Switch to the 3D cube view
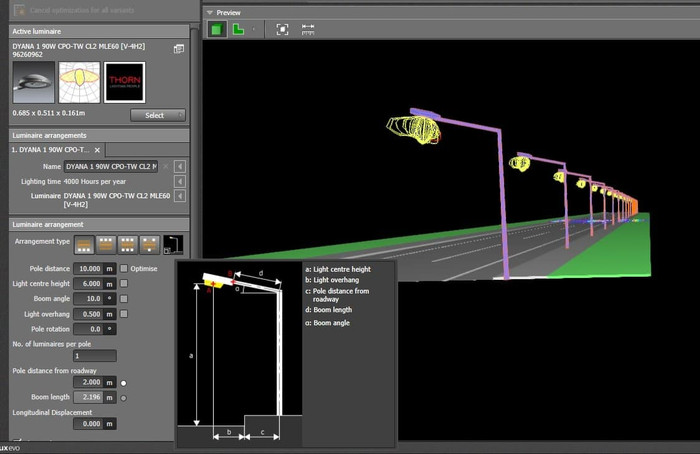Viewport: 700px width, 454px height. click(217, 29)
